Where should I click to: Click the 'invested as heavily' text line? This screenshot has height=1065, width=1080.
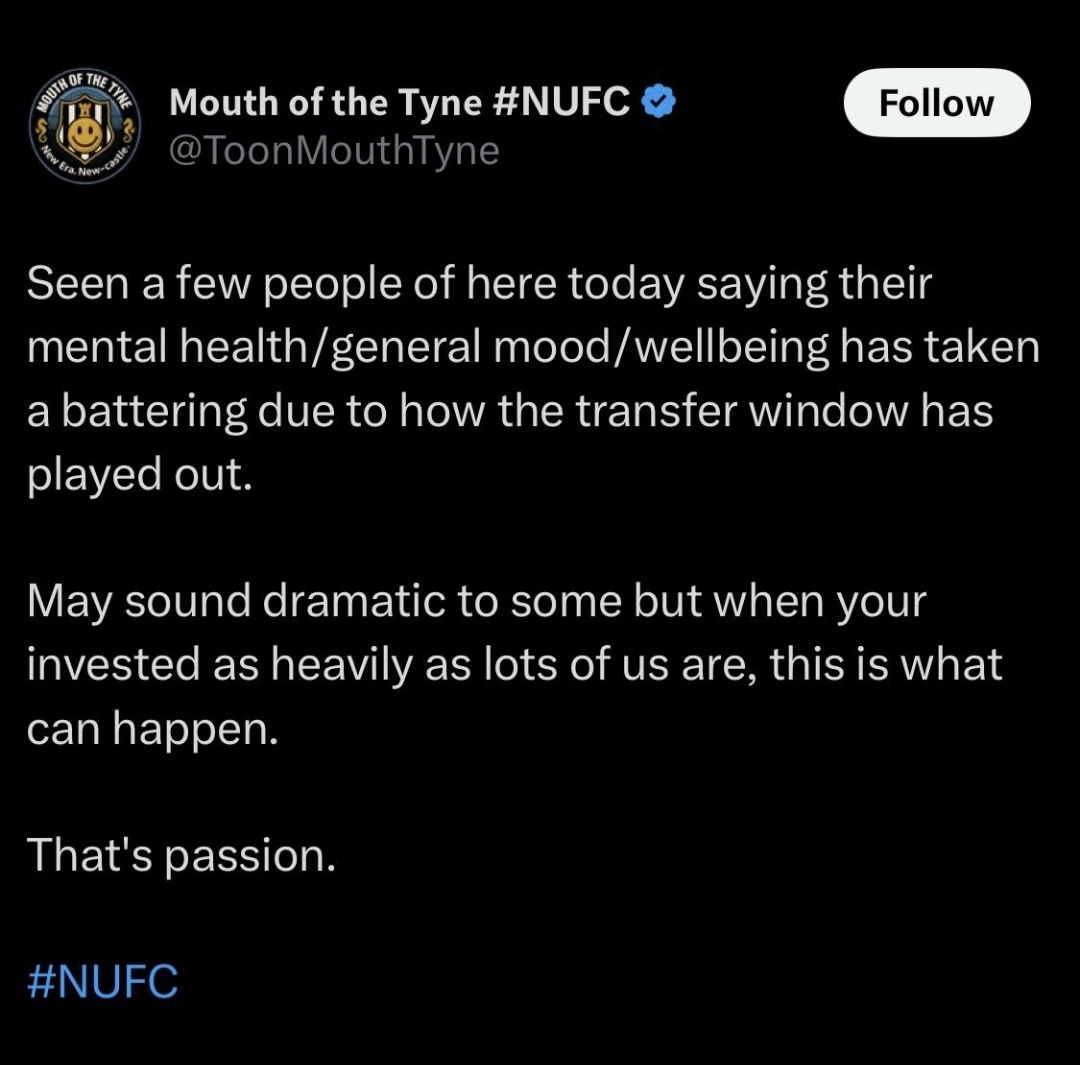coord(515,665)
